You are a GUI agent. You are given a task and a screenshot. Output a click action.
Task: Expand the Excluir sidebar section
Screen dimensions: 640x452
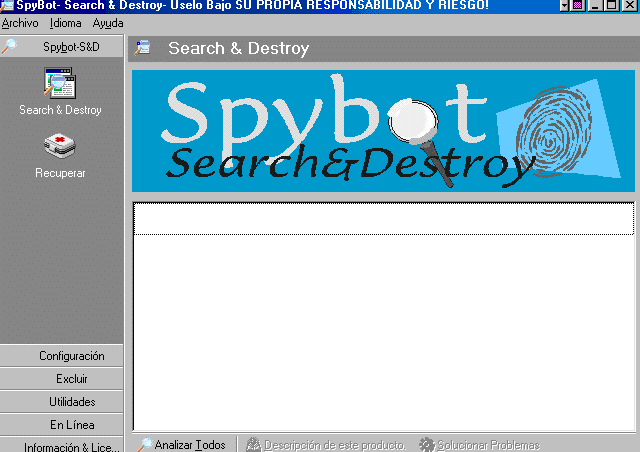tap(62, 379)
